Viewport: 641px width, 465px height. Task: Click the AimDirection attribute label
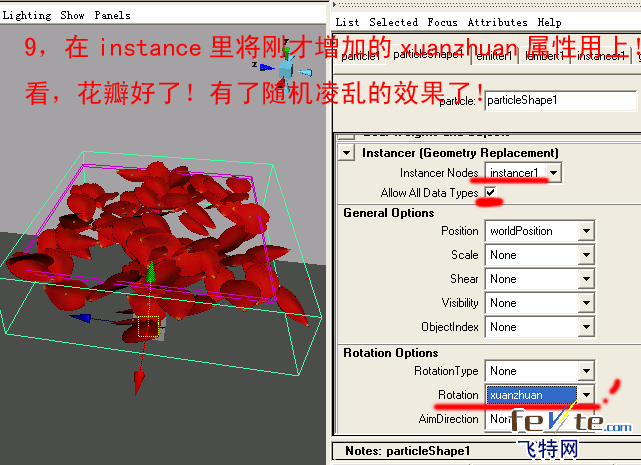pos(448,419)
